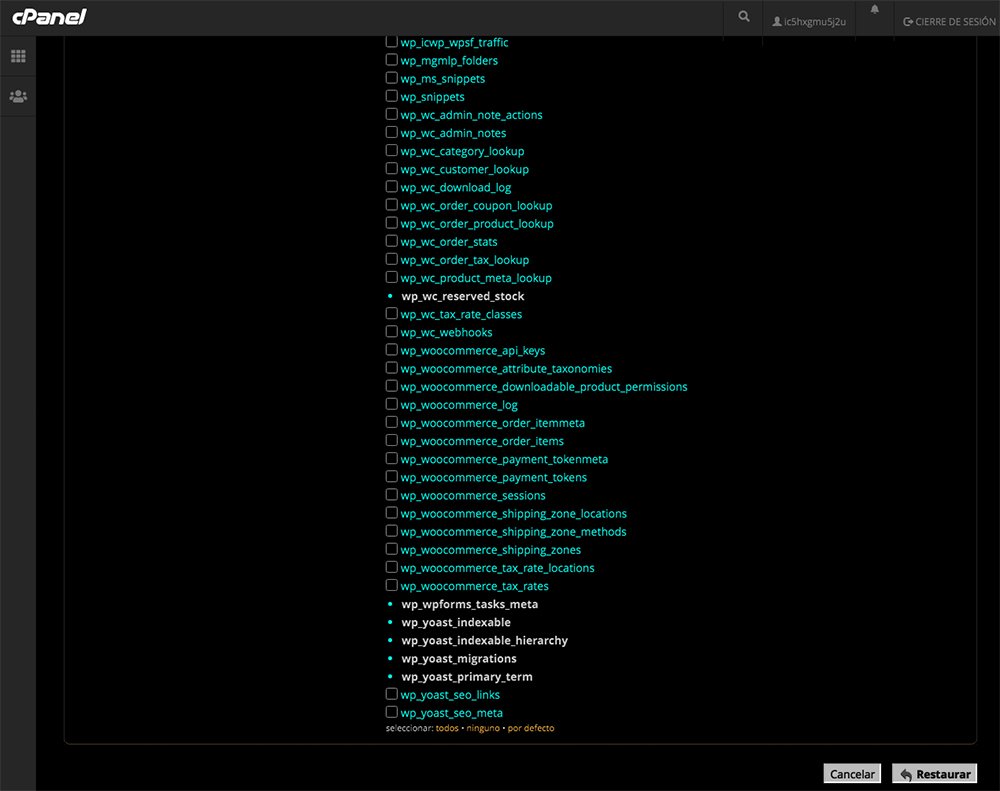Click the wp_yoast_indexable text
The width and height of the screenshot is (1000, 791).
(456, 622)
